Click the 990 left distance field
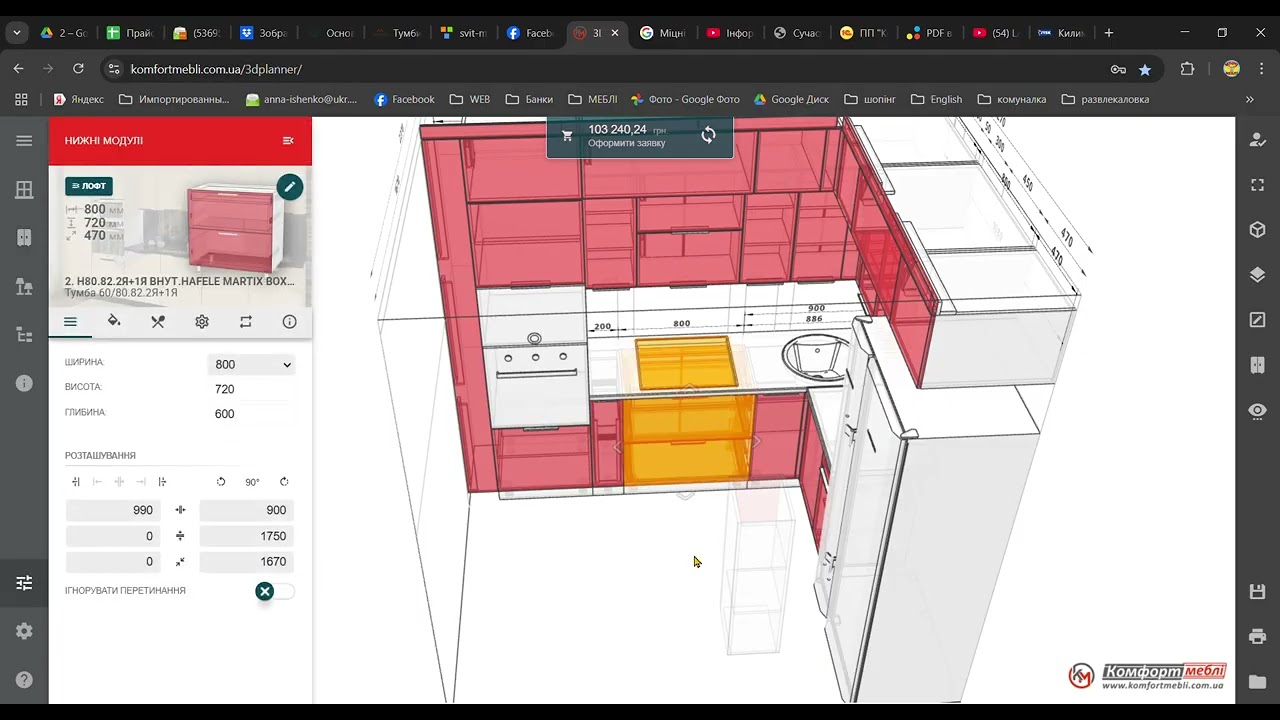The width and height of the screenshot is (1280, 720). coord(113,510)
